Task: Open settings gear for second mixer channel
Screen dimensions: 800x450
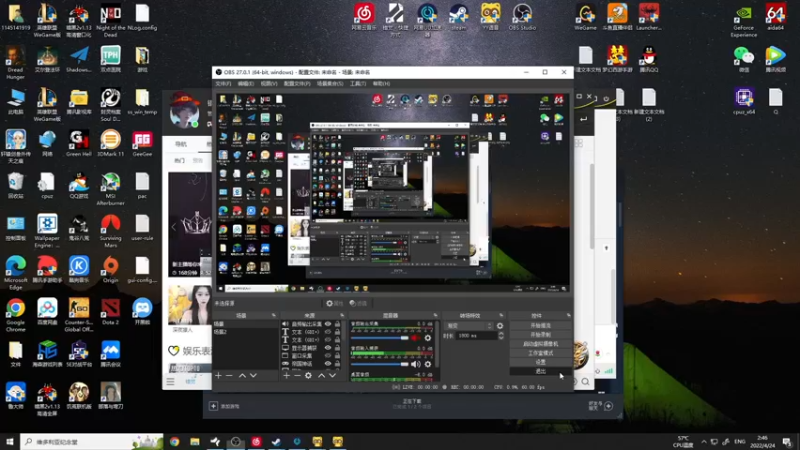Action: [x=428, y=364]
